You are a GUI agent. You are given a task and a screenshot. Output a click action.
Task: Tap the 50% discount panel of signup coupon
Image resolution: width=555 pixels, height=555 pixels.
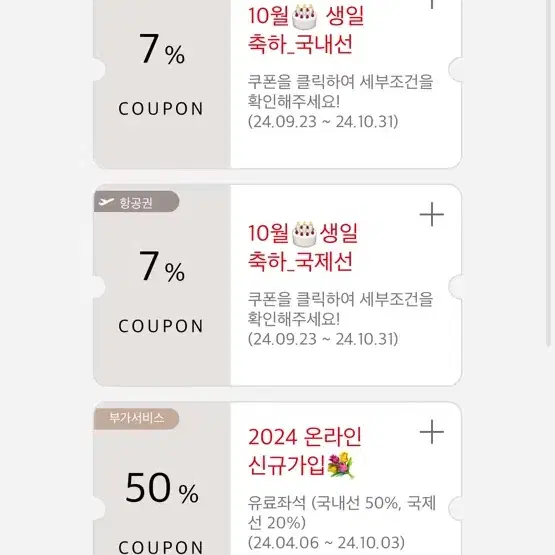point(162,479)
